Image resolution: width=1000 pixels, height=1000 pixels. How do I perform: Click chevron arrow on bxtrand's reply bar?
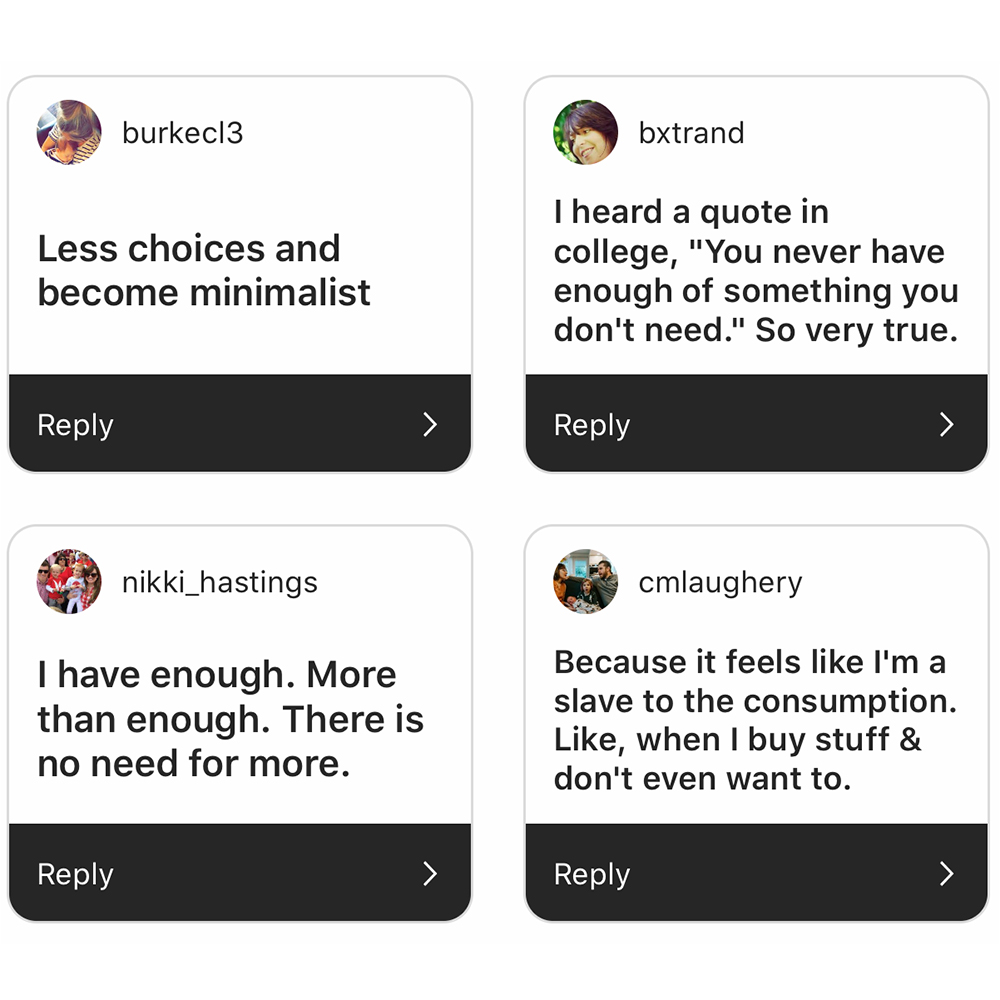[947, 424]
